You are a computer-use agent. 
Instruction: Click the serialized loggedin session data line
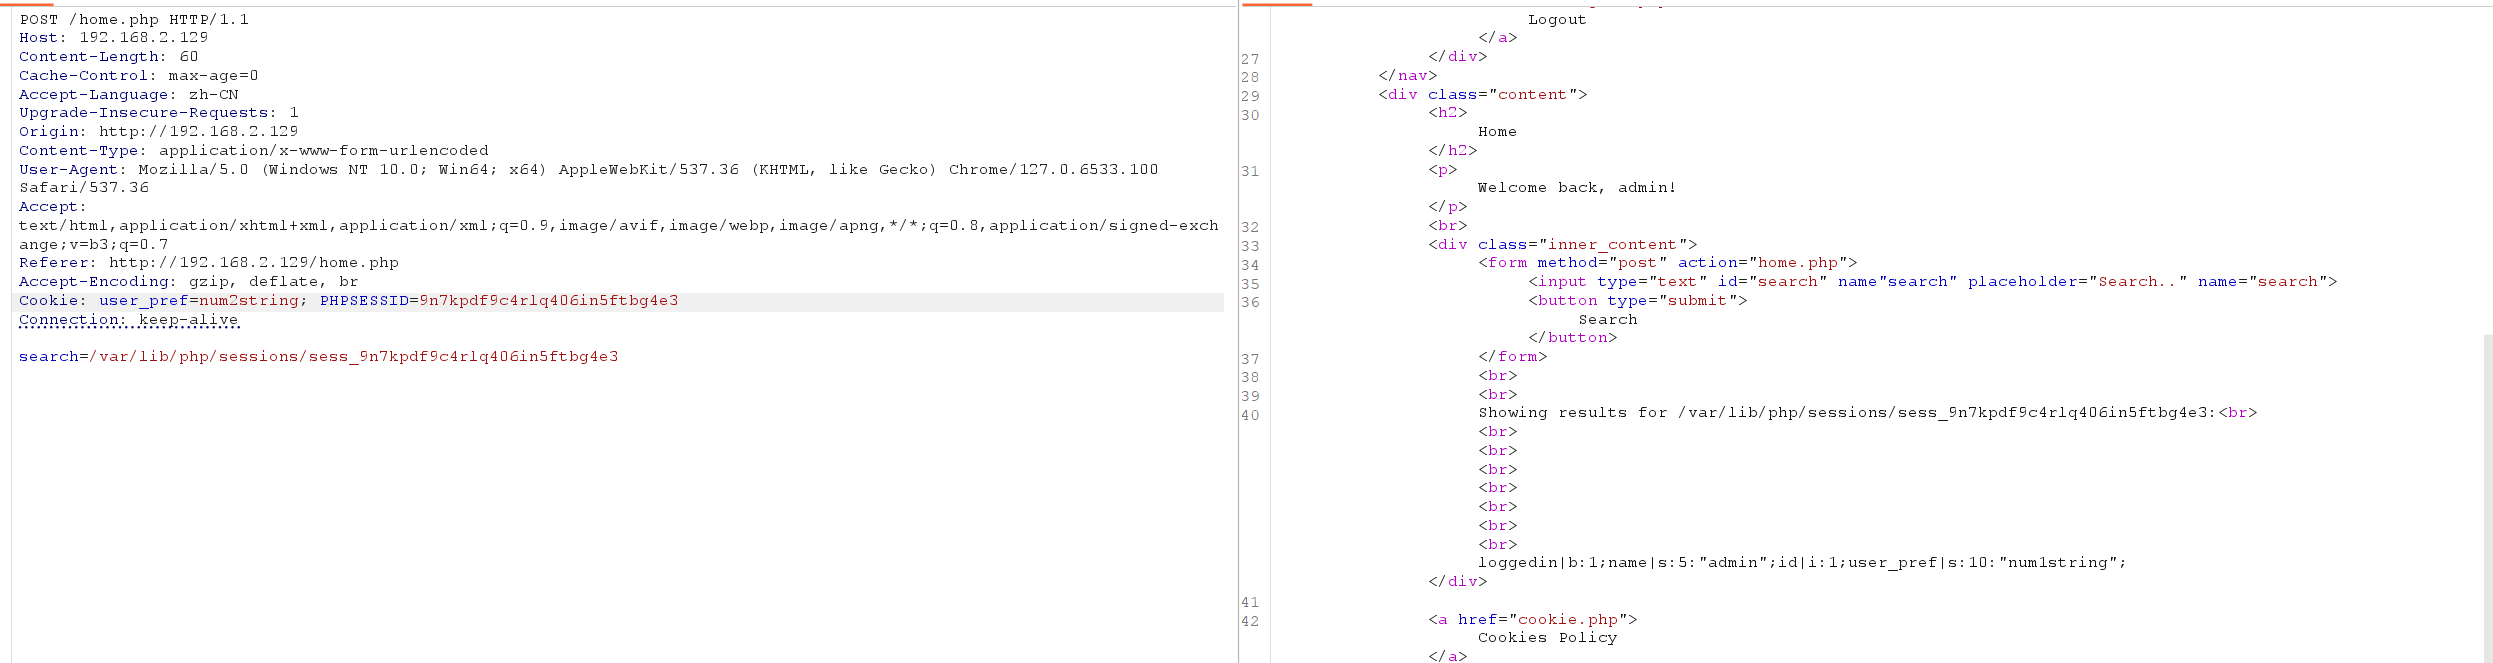coord(1802,563)
